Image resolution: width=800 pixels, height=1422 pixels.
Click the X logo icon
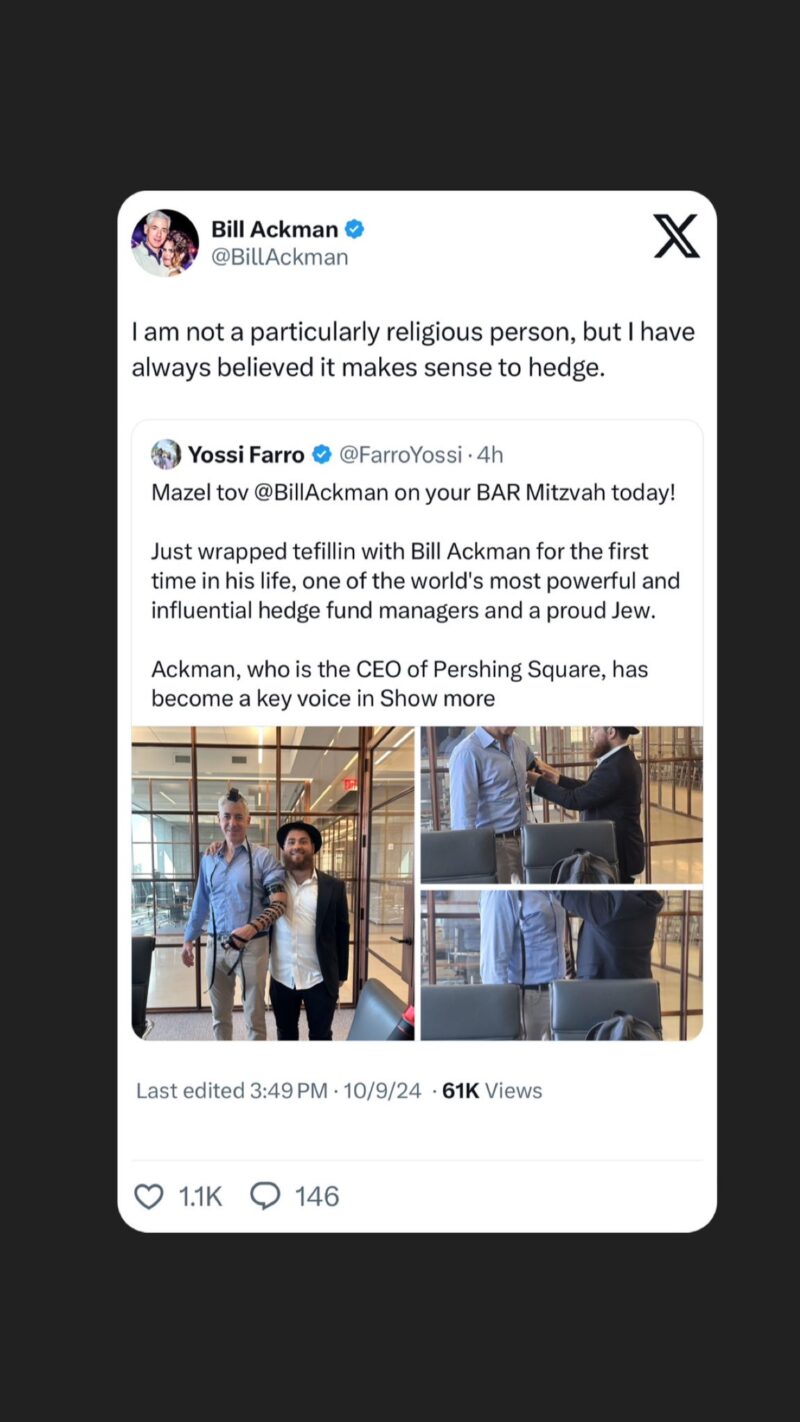point(676,236)
